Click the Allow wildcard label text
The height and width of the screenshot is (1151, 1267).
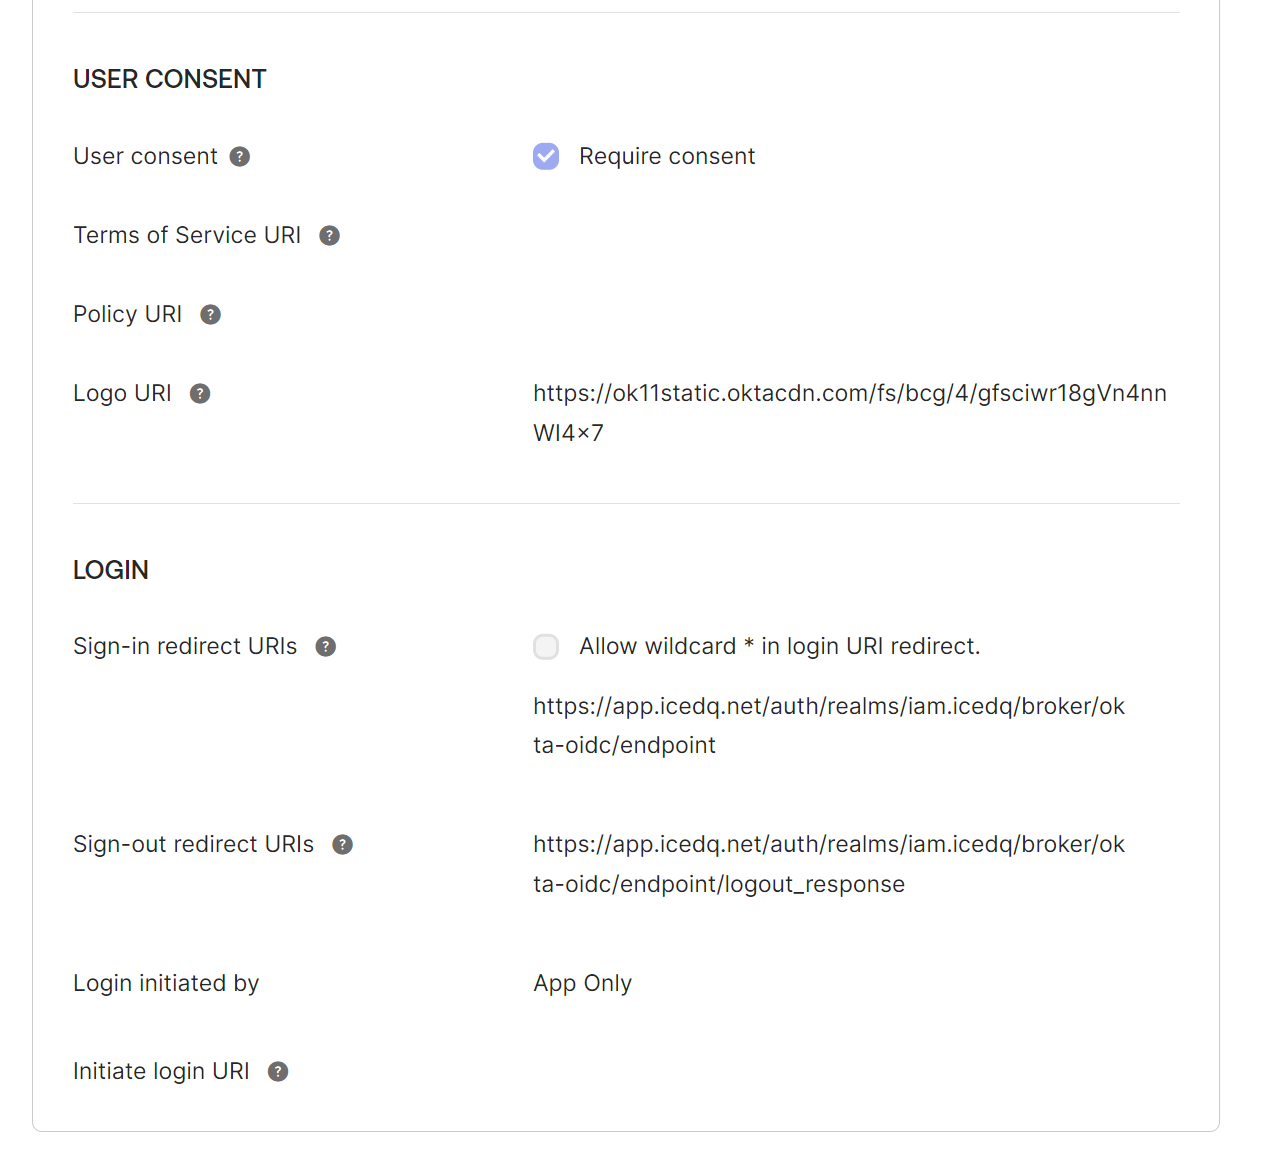tap(779, 646)
